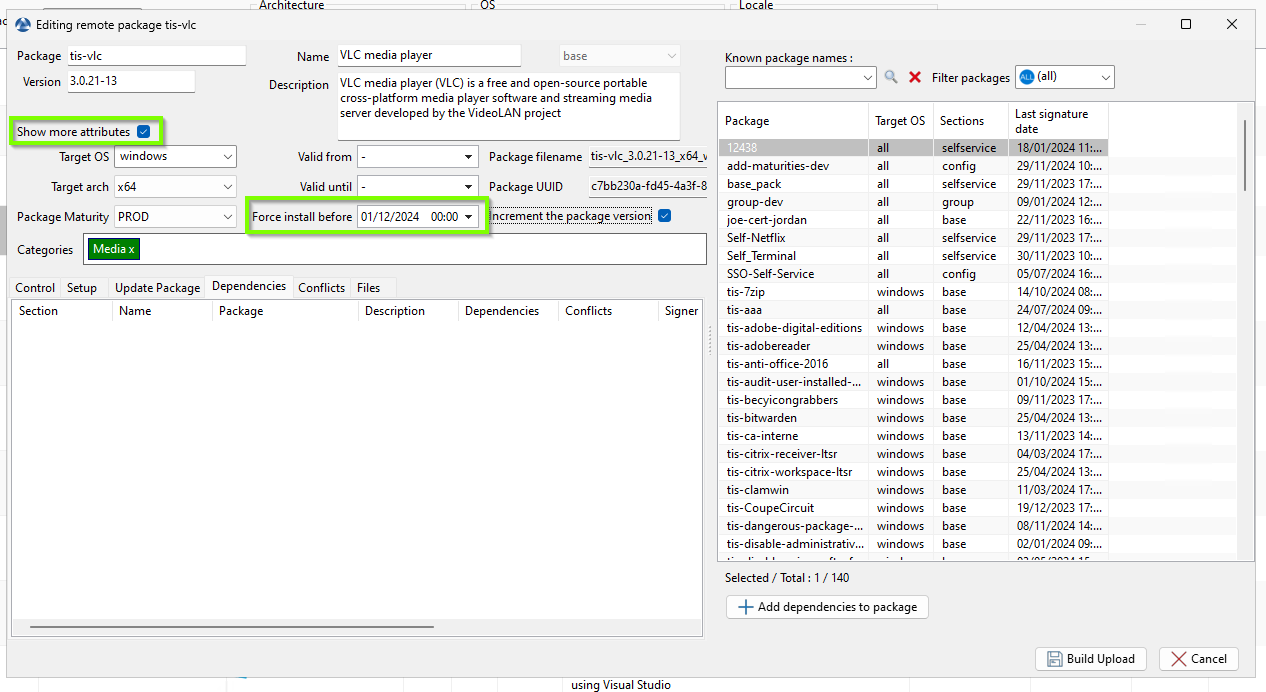Select the tis-clamwin package row
Image resolution: width=1266 pixels, height=692 pixels.
913,490
